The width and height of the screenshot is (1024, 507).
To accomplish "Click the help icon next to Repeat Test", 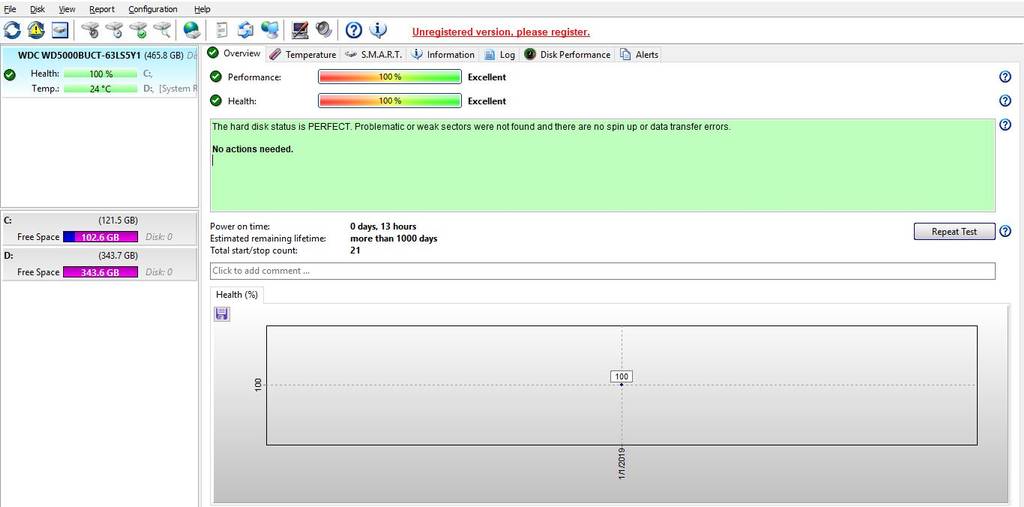I will pos(1005,231).
